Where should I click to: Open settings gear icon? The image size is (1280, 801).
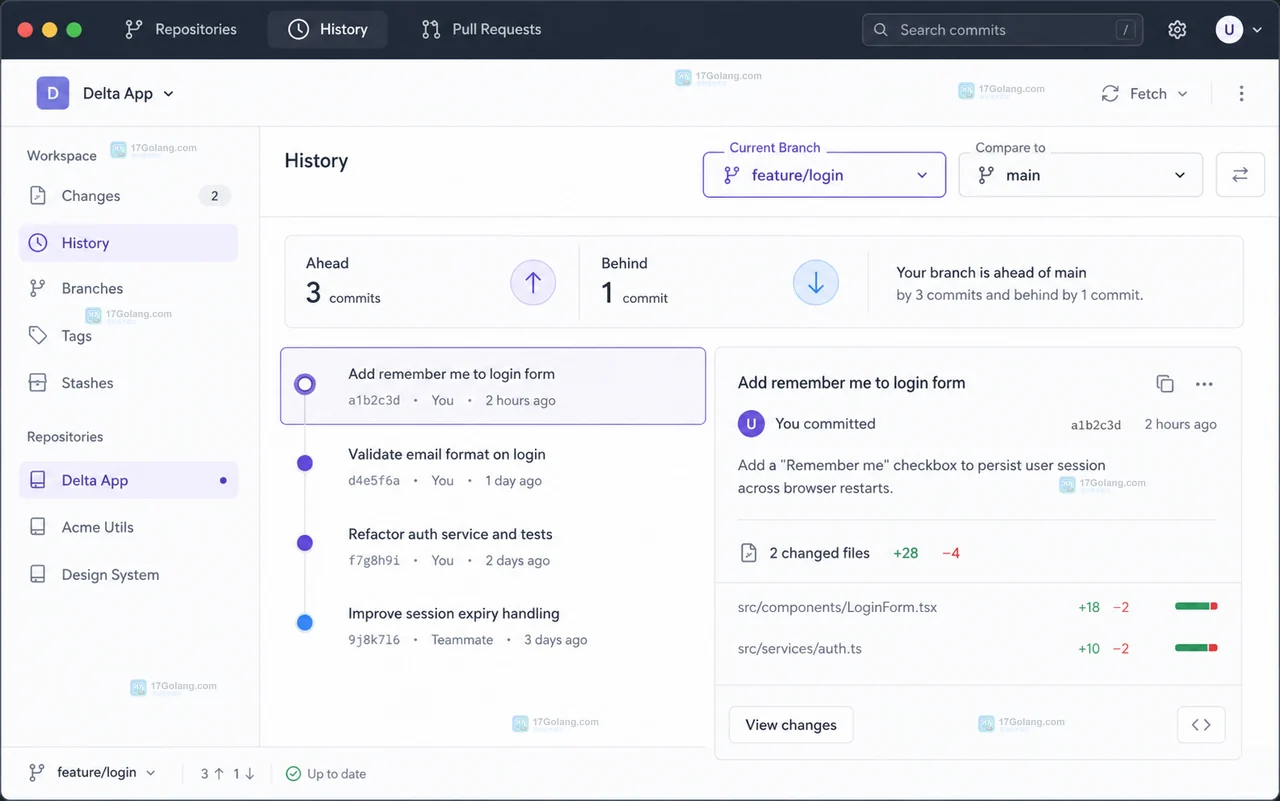tap(1177, 30)
